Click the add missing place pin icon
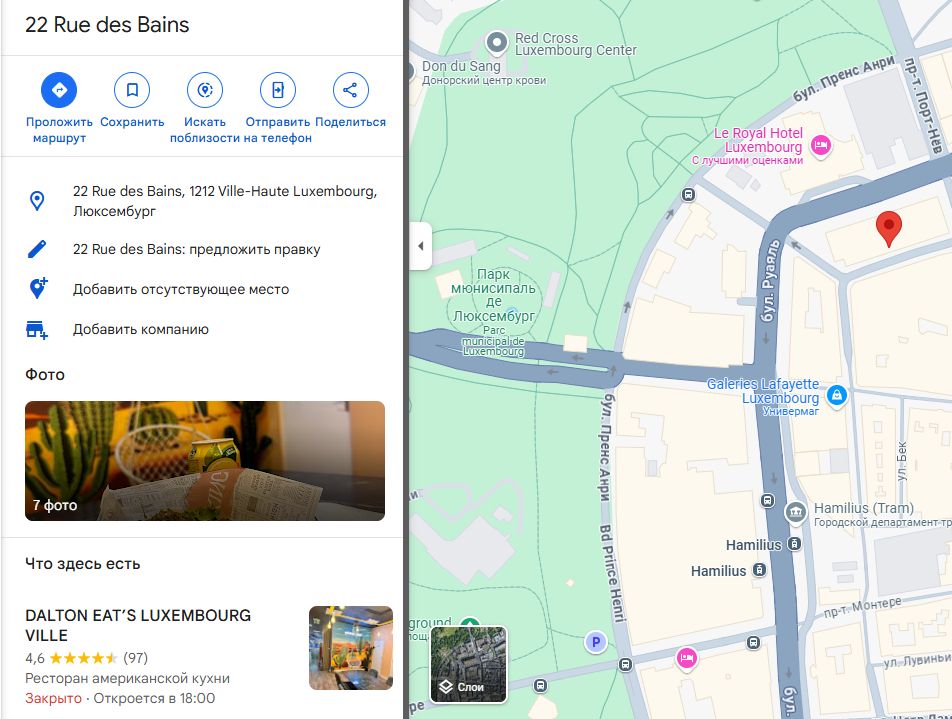Screen dimensions: 952x719 [38, 288]
